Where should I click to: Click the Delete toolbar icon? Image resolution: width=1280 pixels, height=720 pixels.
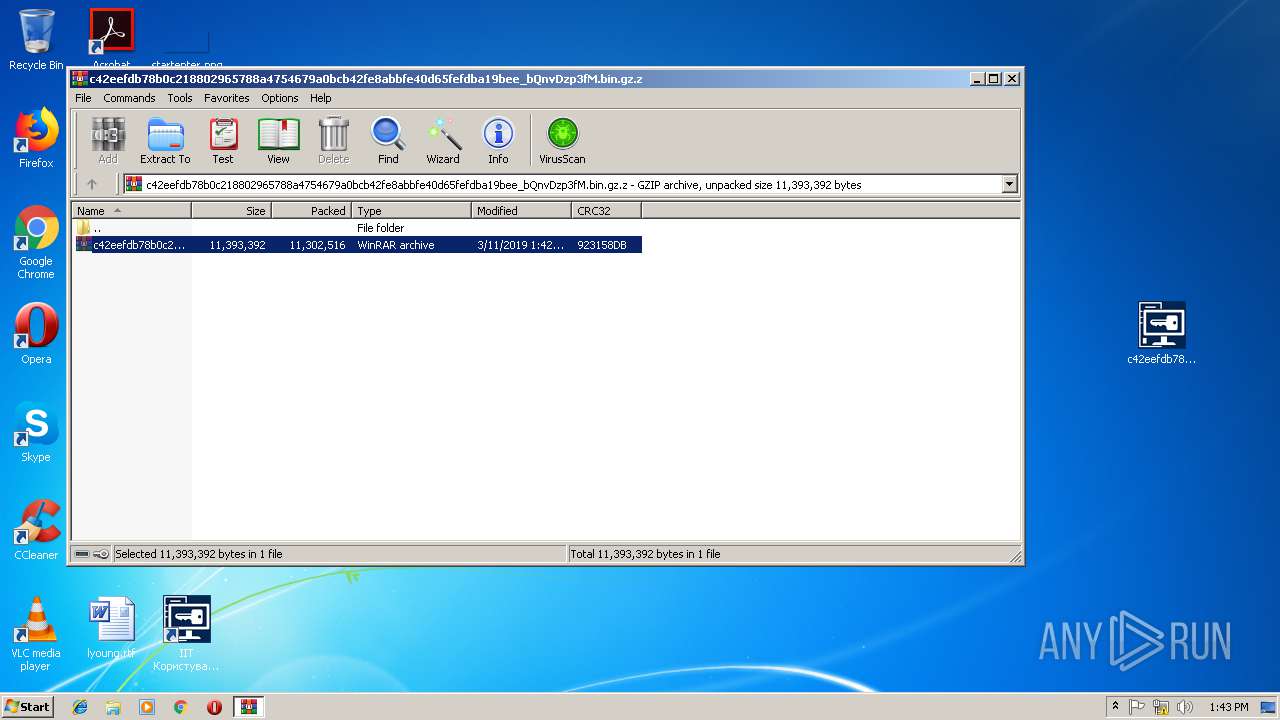pos(333,141)
